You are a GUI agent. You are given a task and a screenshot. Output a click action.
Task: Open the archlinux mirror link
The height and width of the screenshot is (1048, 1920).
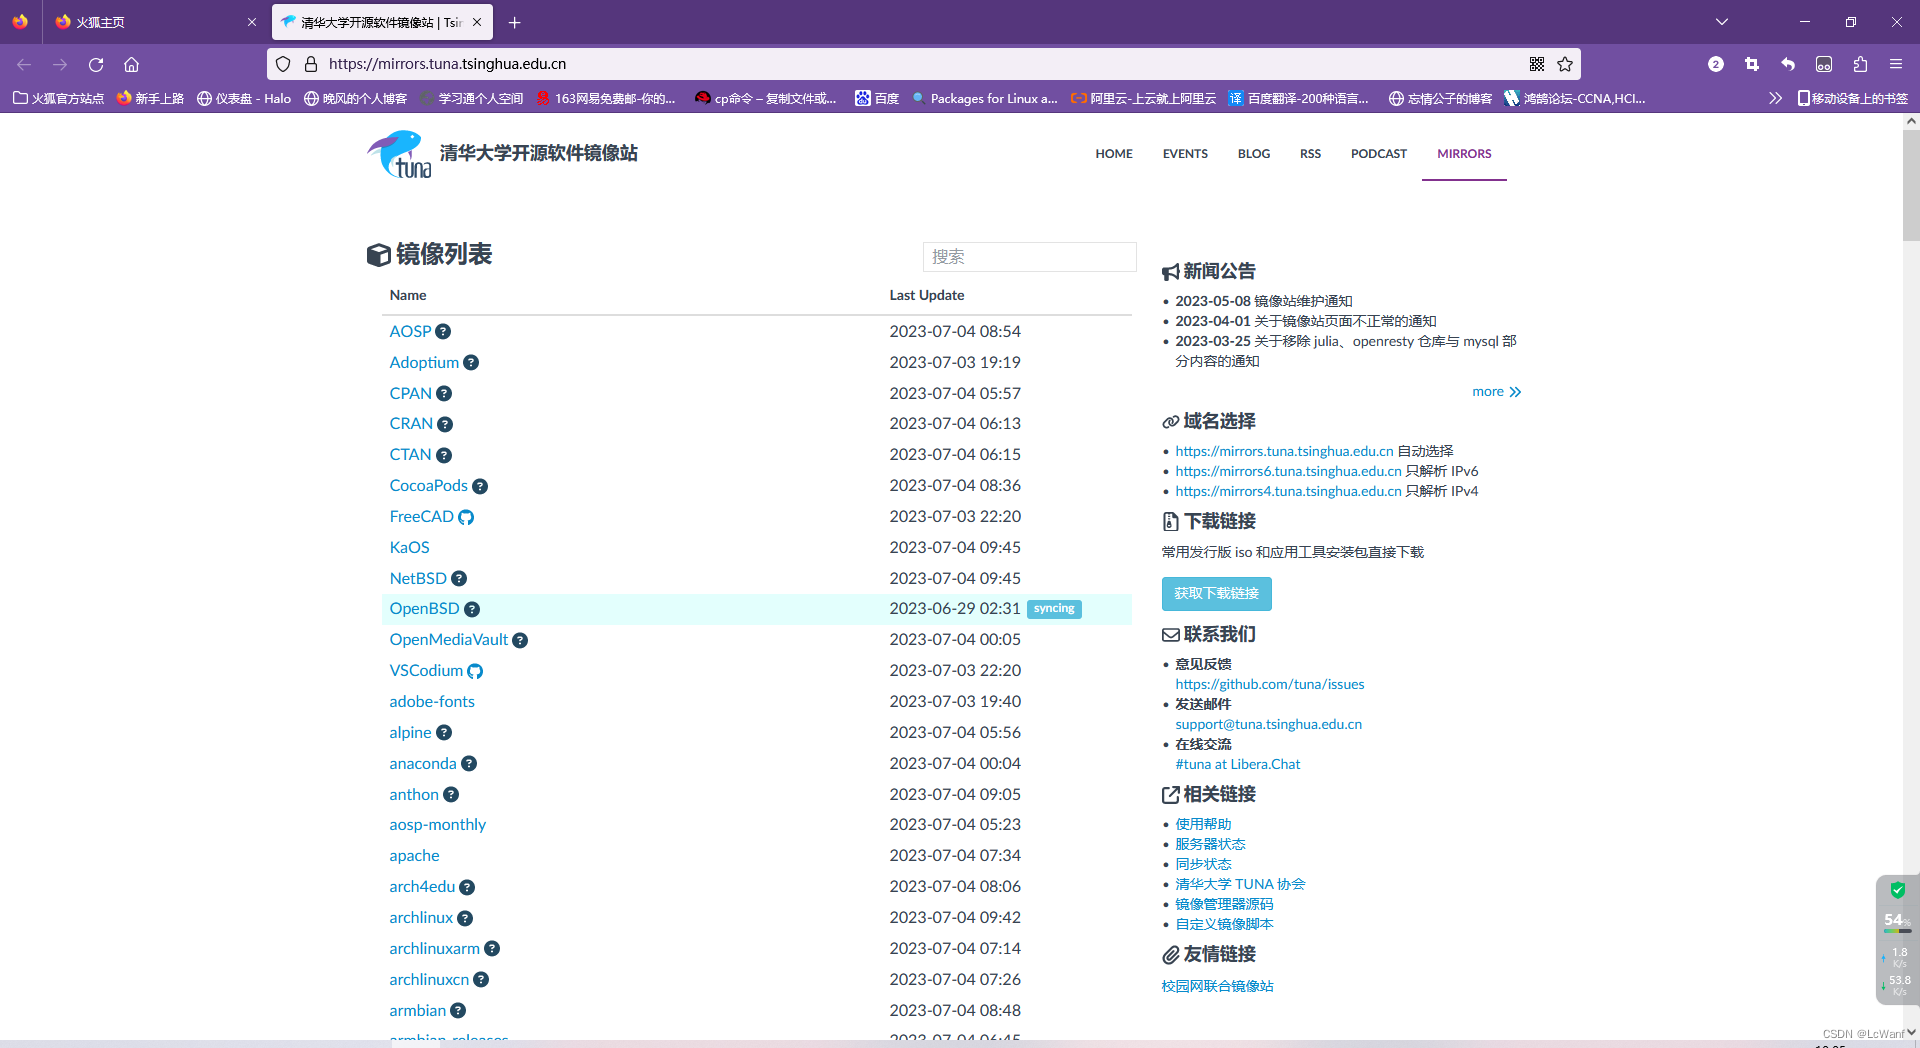[x=421, y=918]
